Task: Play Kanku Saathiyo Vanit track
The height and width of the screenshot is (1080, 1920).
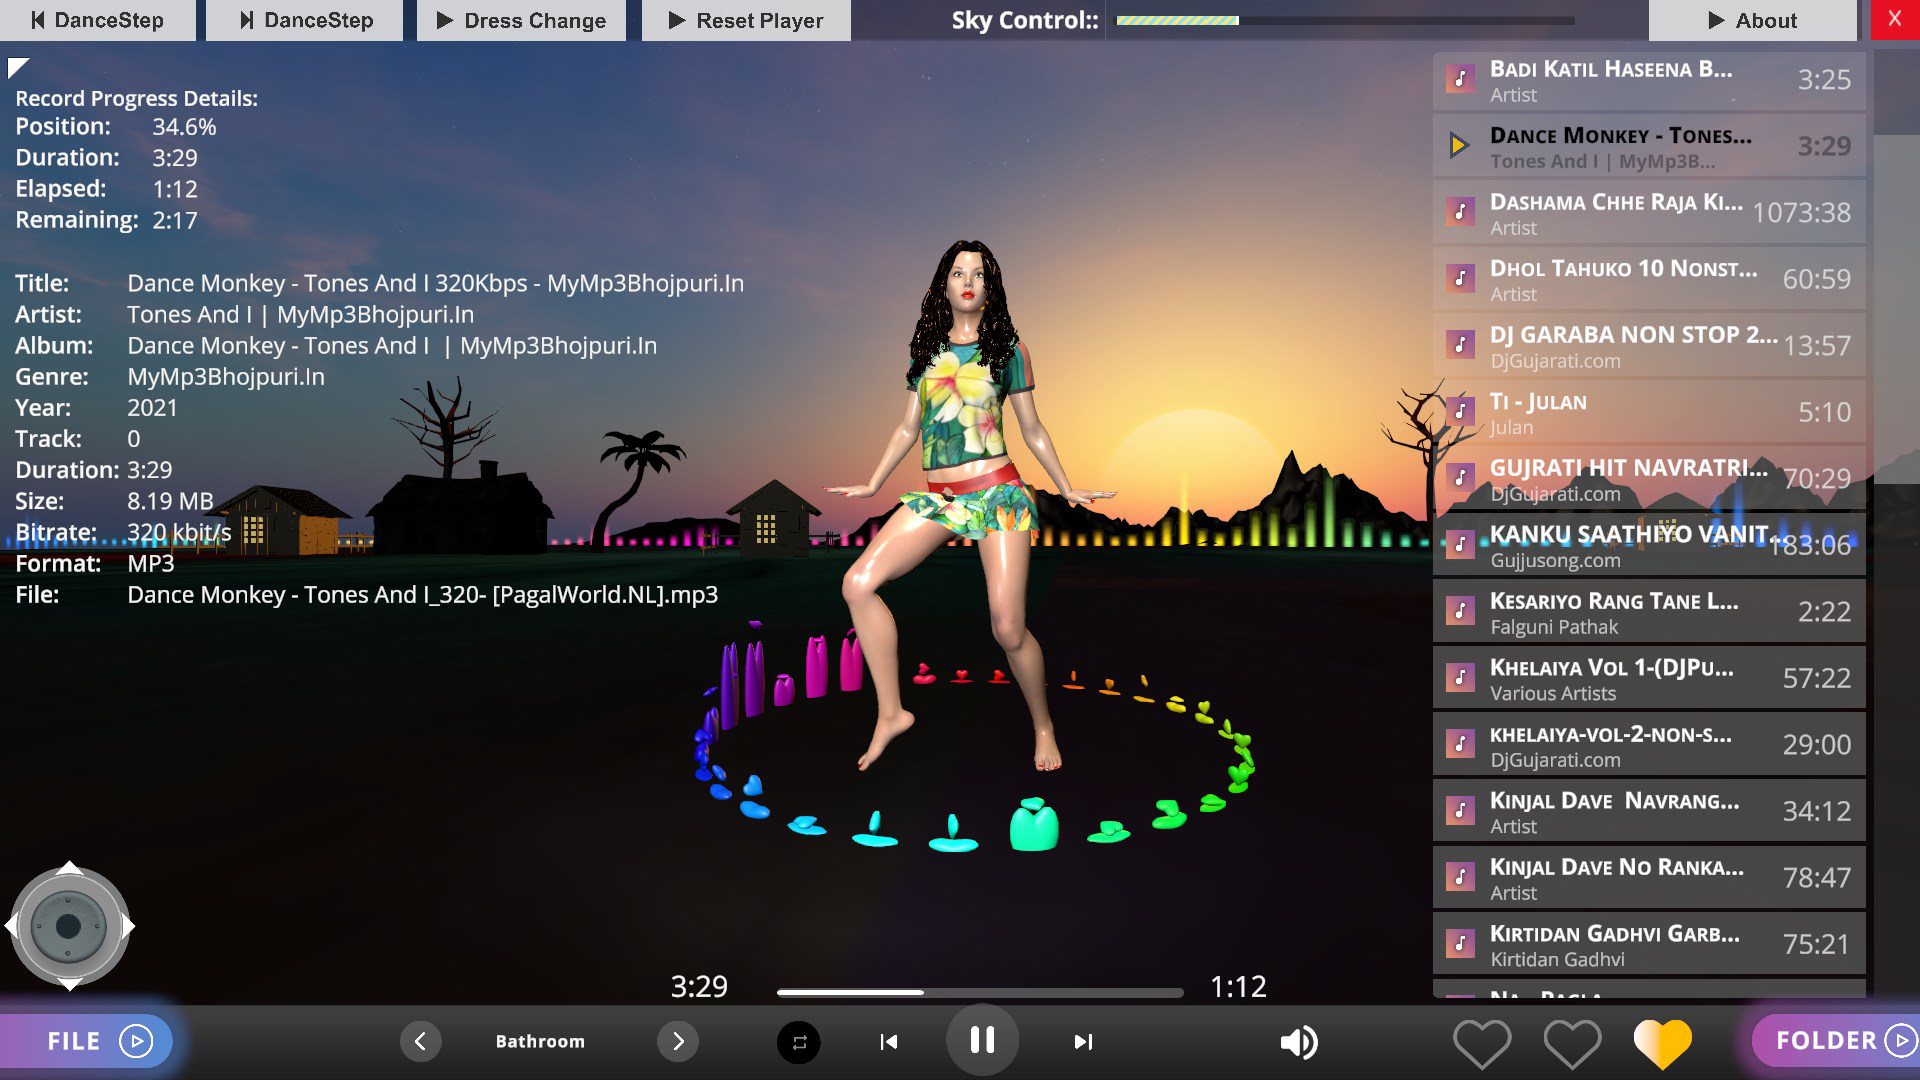Action: pos(1649,545)
